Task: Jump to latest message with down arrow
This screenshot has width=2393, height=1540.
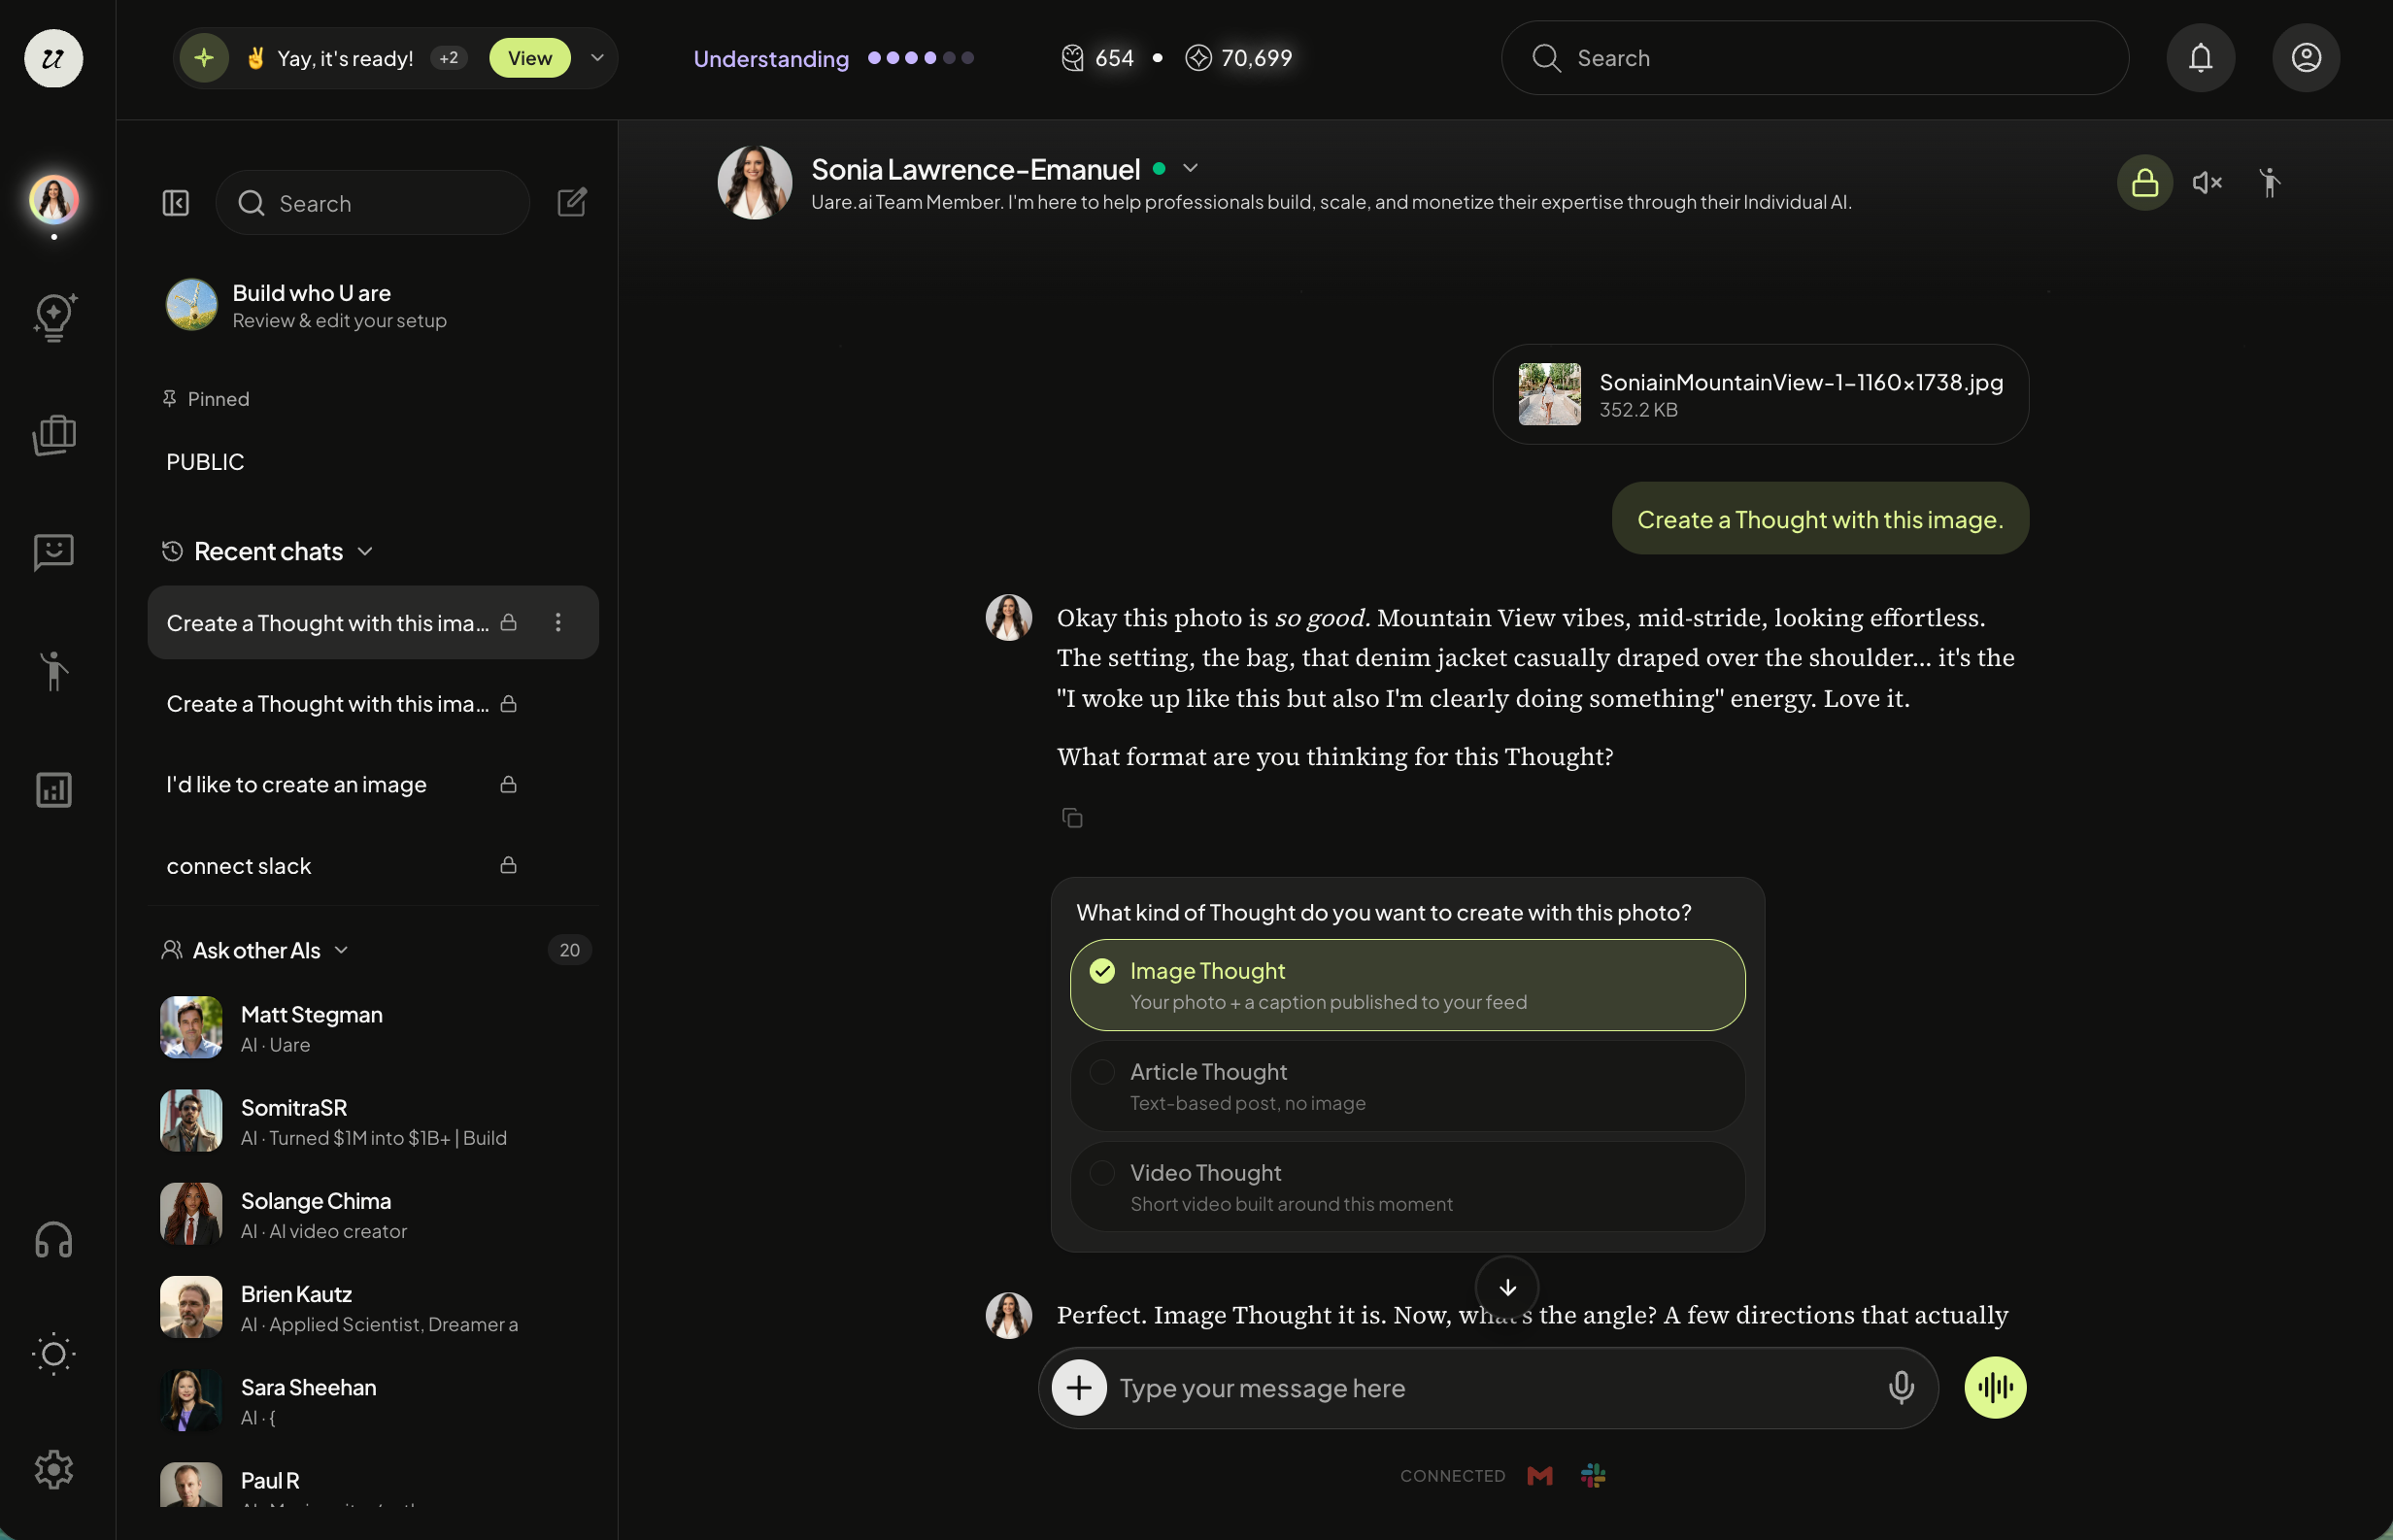Action: coord(1507,1288)
